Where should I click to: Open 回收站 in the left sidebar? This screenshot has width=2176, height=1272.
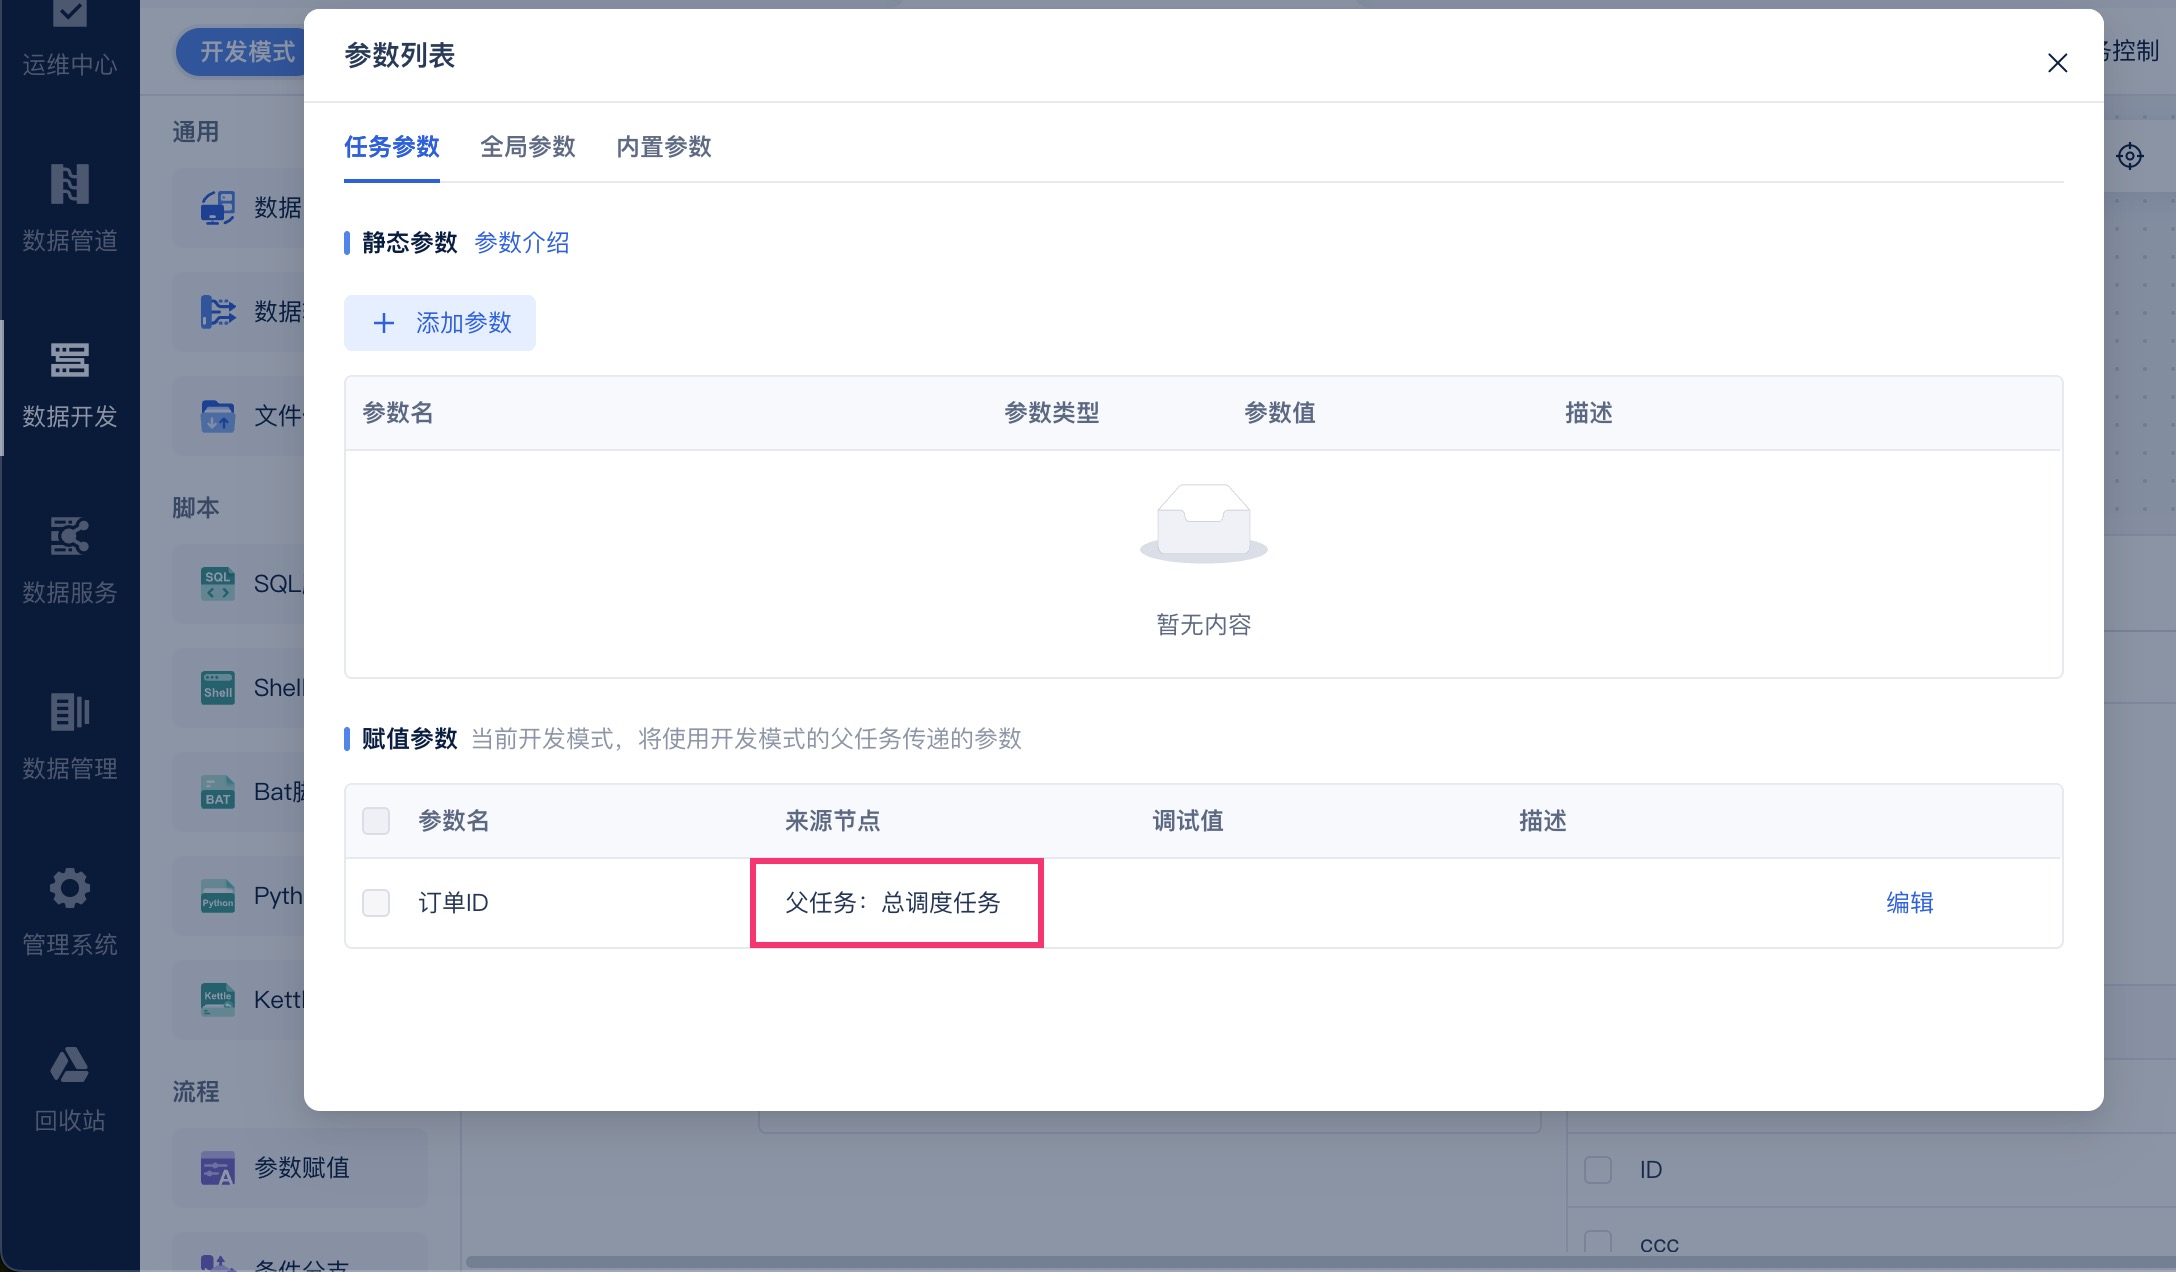70,1090
